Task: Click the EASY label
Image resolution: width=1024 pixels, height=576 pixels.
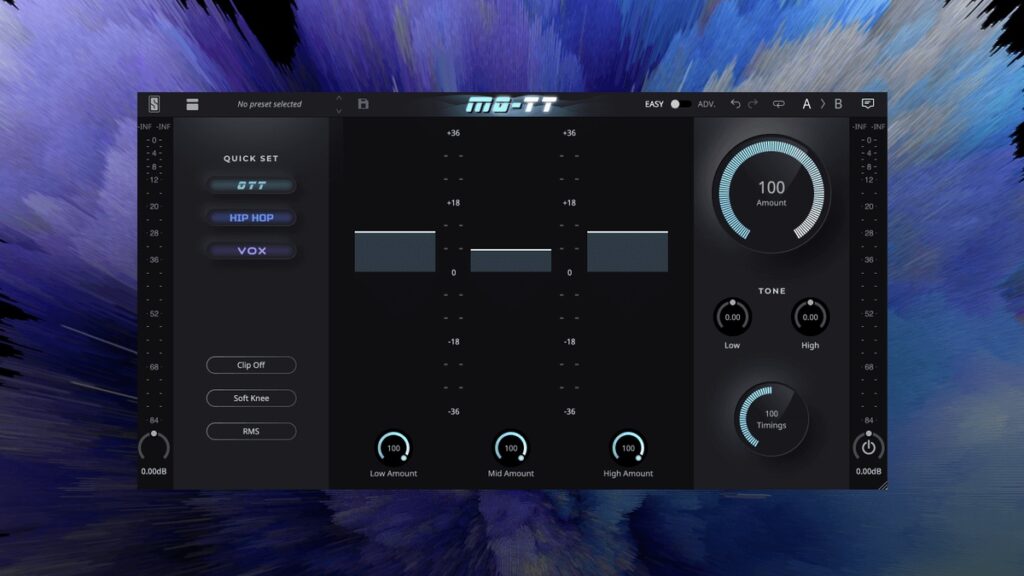Action: click(x=654, y=104)
